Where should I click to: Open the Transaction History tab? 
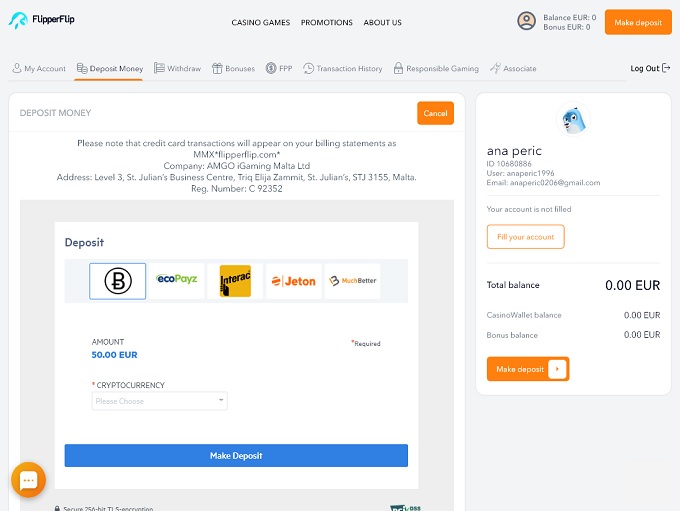pyautogui.click(x=342, y=68)
